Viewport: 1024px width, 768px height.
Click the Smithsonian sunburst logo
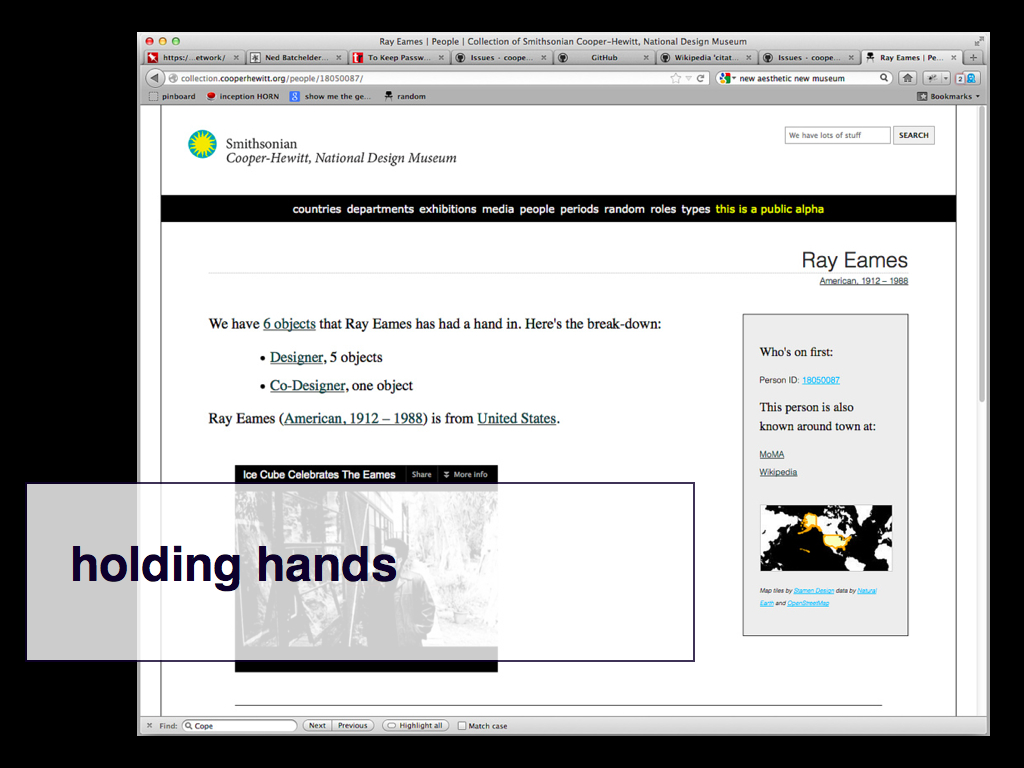(x=202, y=145)
